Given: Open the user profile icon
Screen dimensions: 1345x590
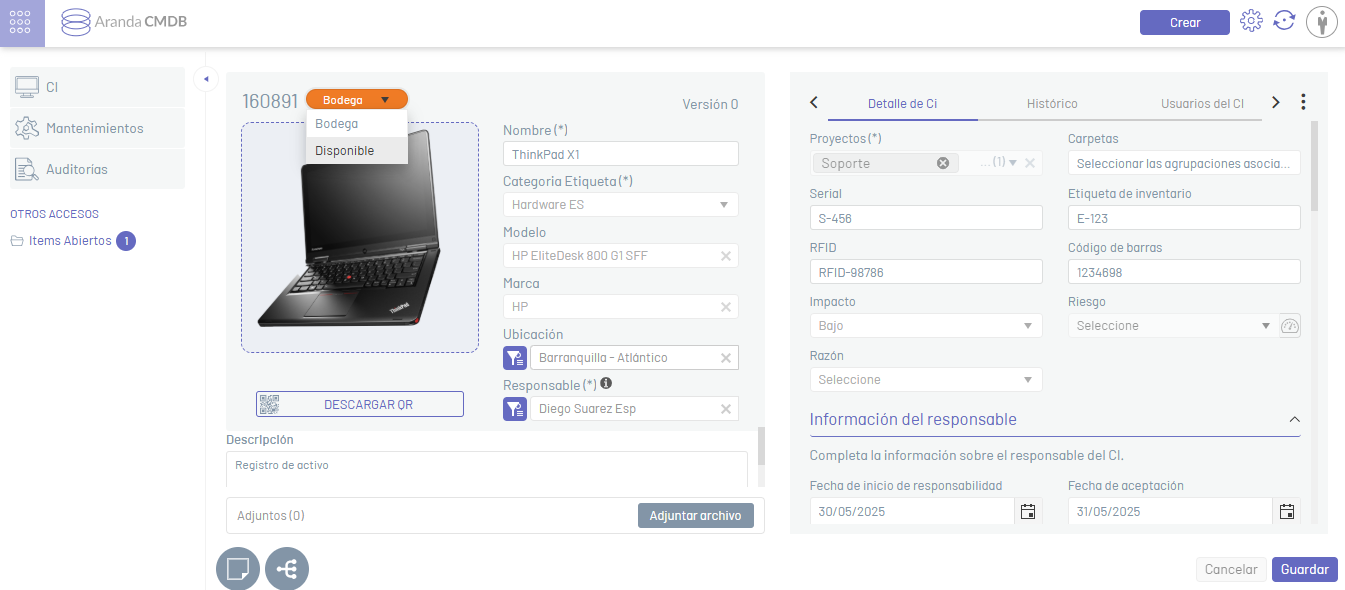Looking at the screenshot, I should [x=1323, y=22].
